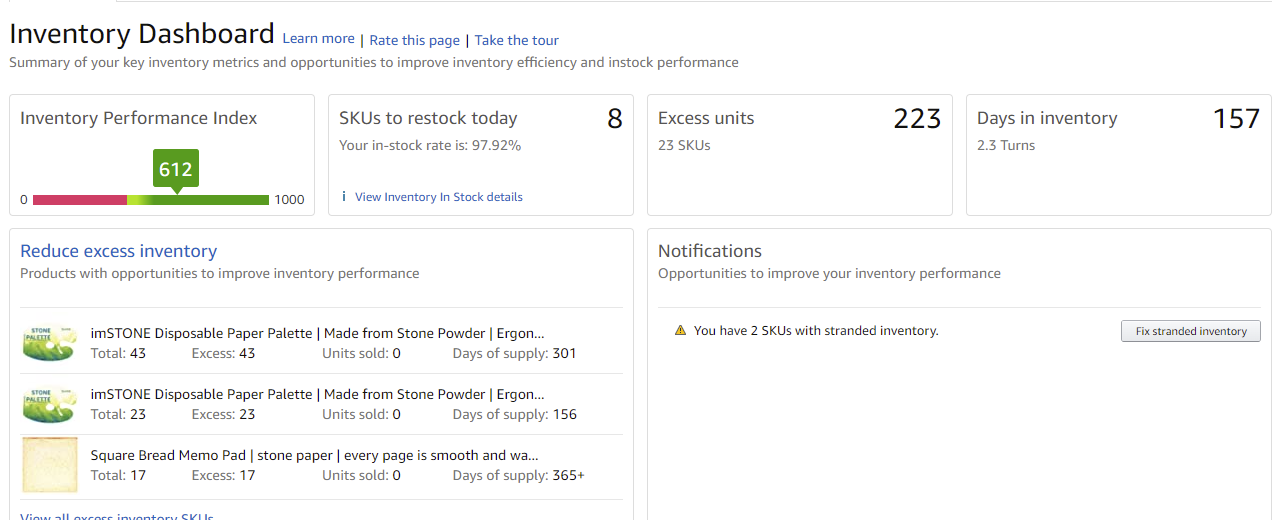Click the red segment of the performance bar
The image size is (1283, 520).
tap(80, 200)
